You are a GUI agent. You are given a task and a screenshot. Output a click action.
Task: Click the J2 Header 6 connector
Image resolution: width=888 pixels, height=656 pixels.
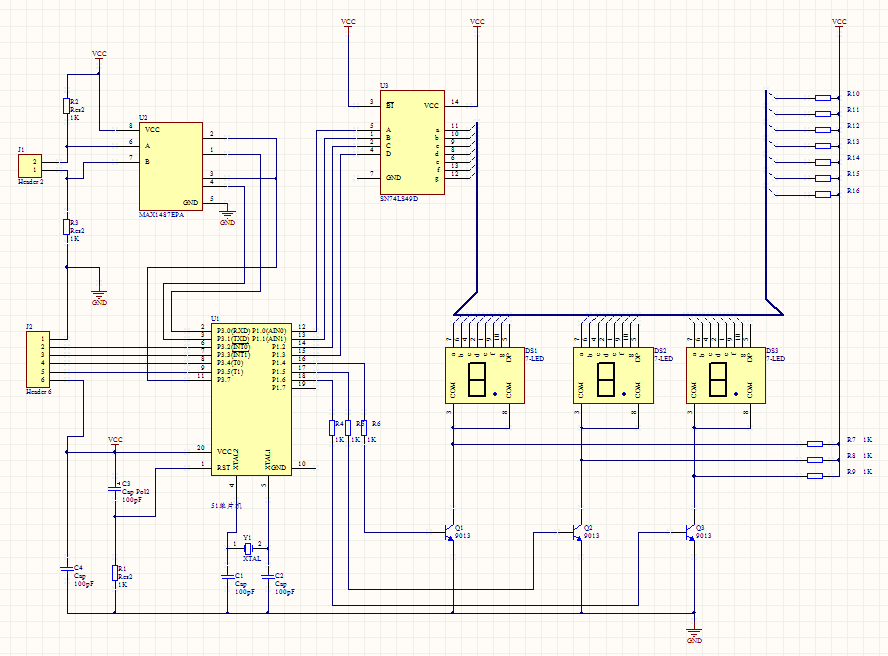tap(38, 359)
